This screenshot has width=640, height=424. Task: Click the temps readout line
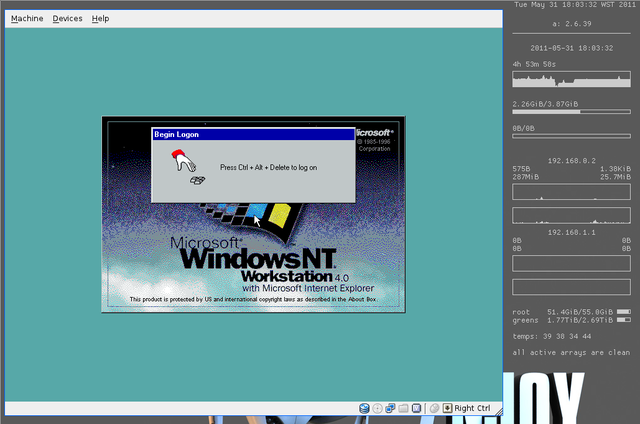pyautogui.click(x=552, y=336)
